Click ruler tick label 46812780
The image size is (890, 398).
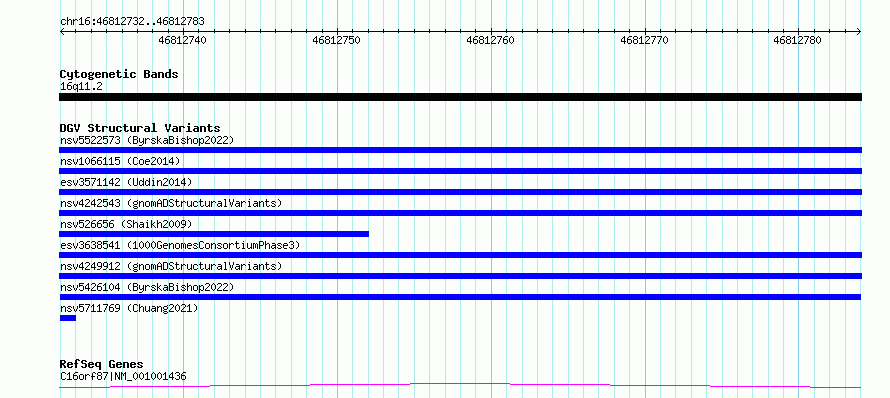click(797, 40)
